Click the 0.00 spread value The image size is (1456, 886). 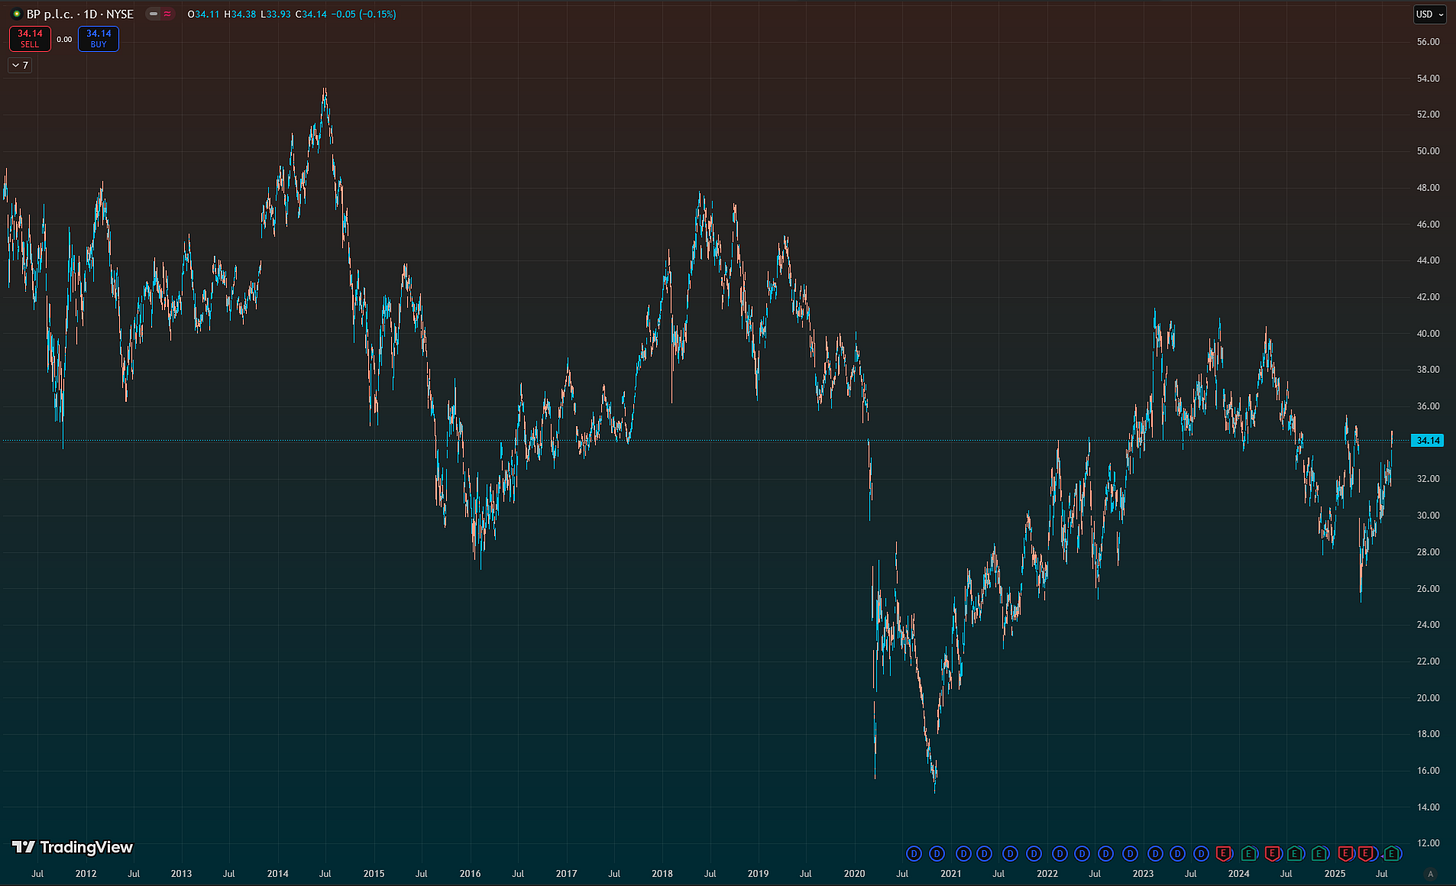tap(64, 39)
